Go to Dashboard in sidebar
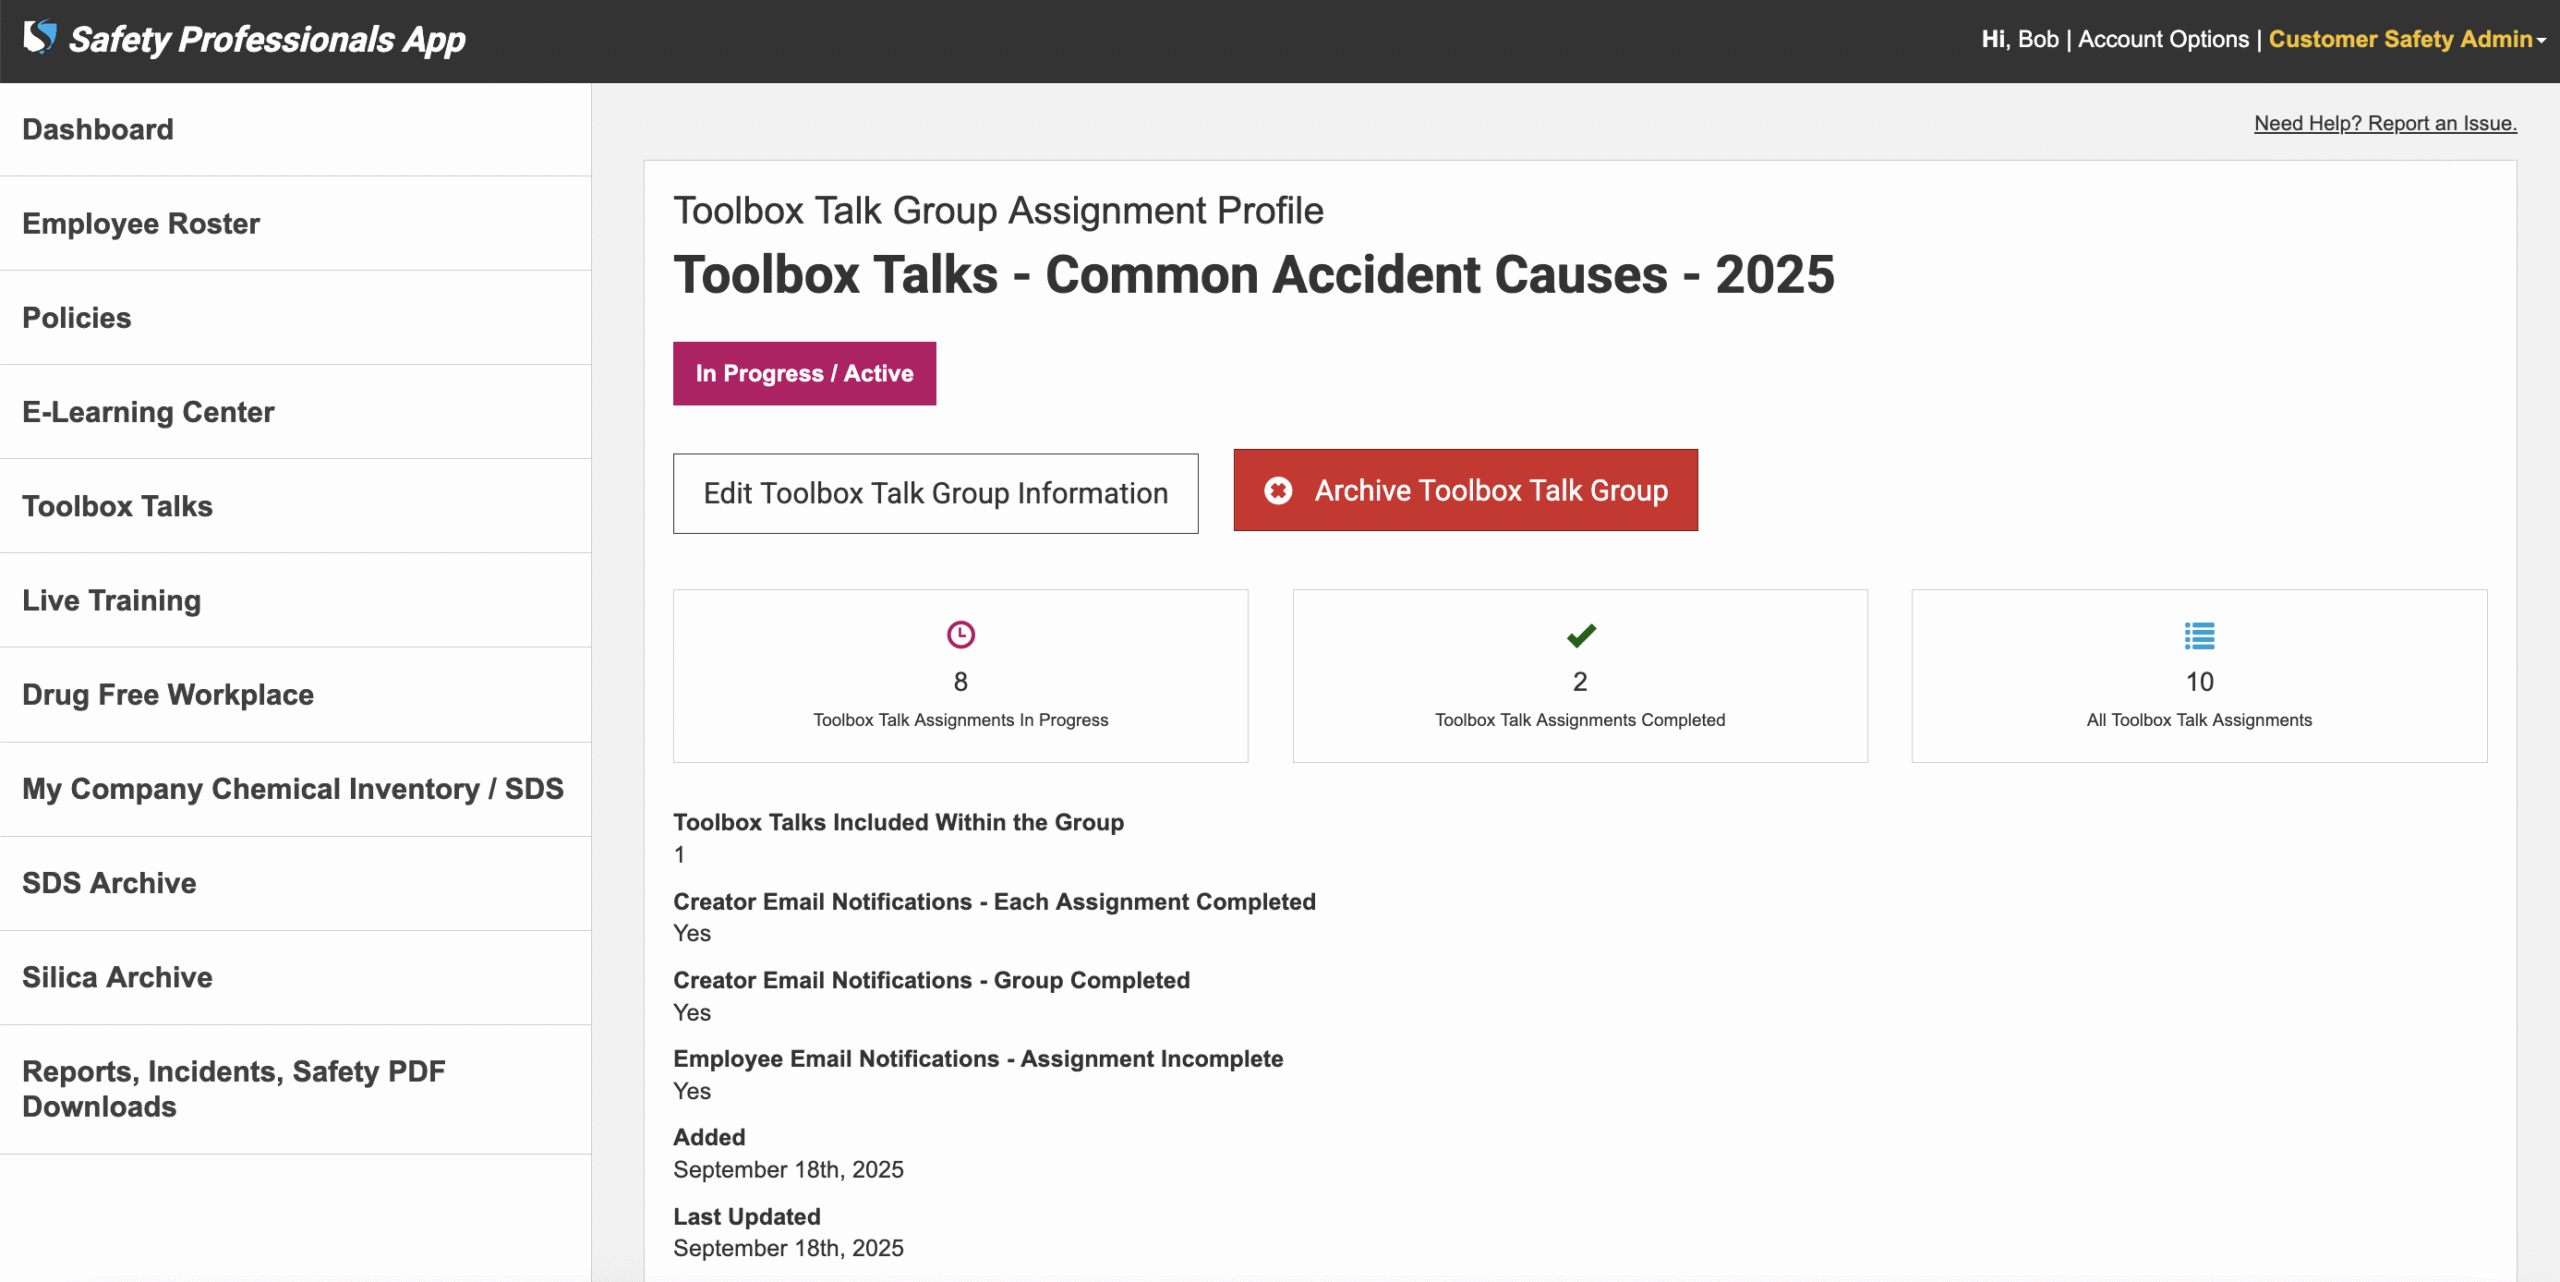Screen dimensions: 2560x1282 [98, 129]
